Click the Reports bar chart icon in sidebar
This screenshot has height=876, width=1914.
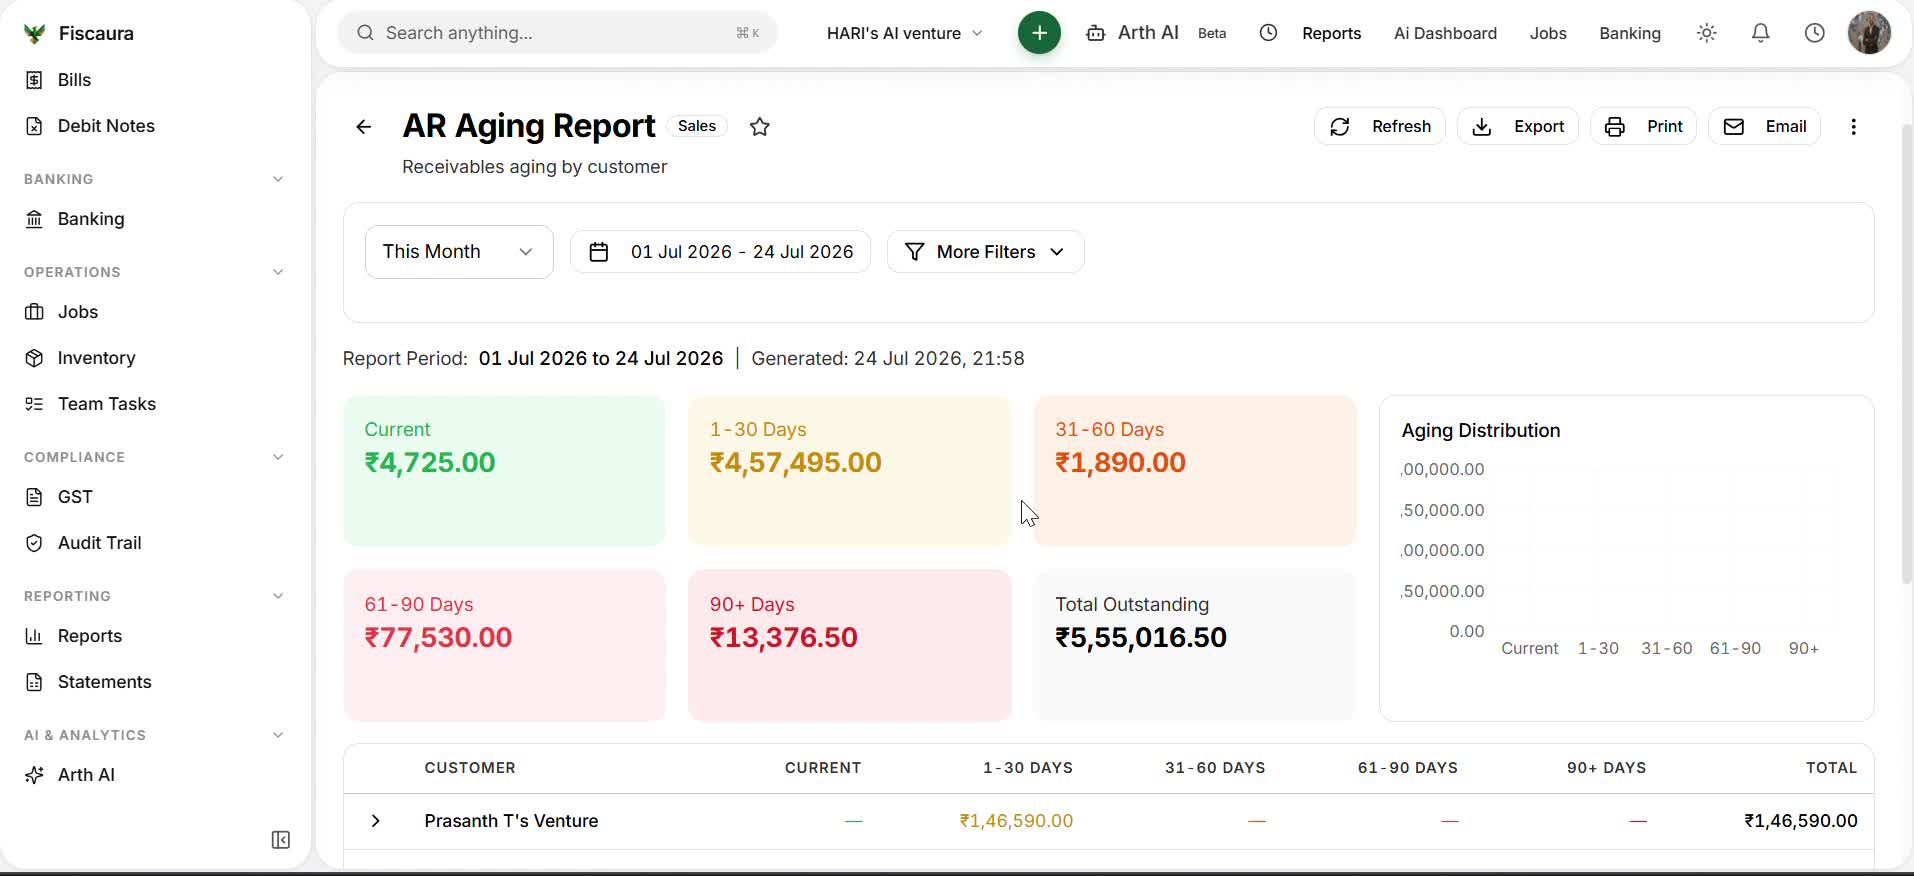point(34,636)
